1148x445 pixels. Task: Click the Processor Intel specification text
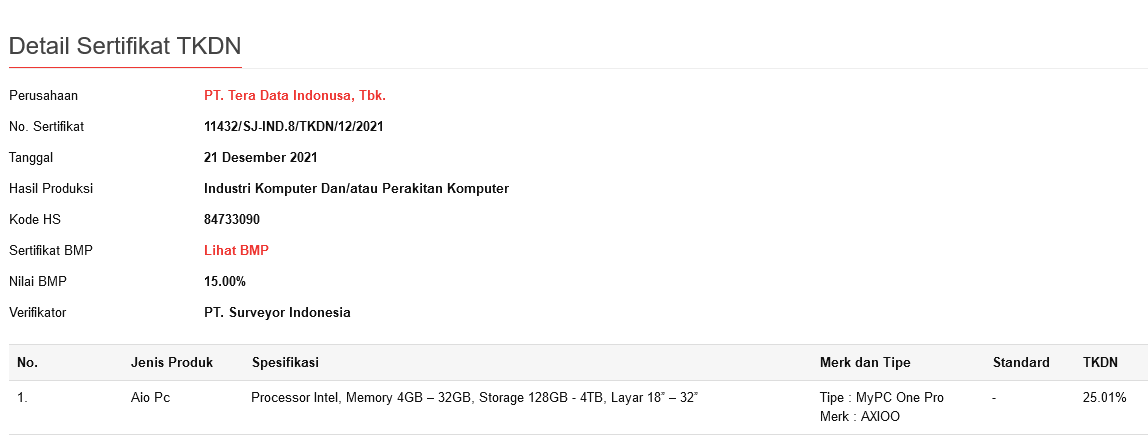[474, 398]
